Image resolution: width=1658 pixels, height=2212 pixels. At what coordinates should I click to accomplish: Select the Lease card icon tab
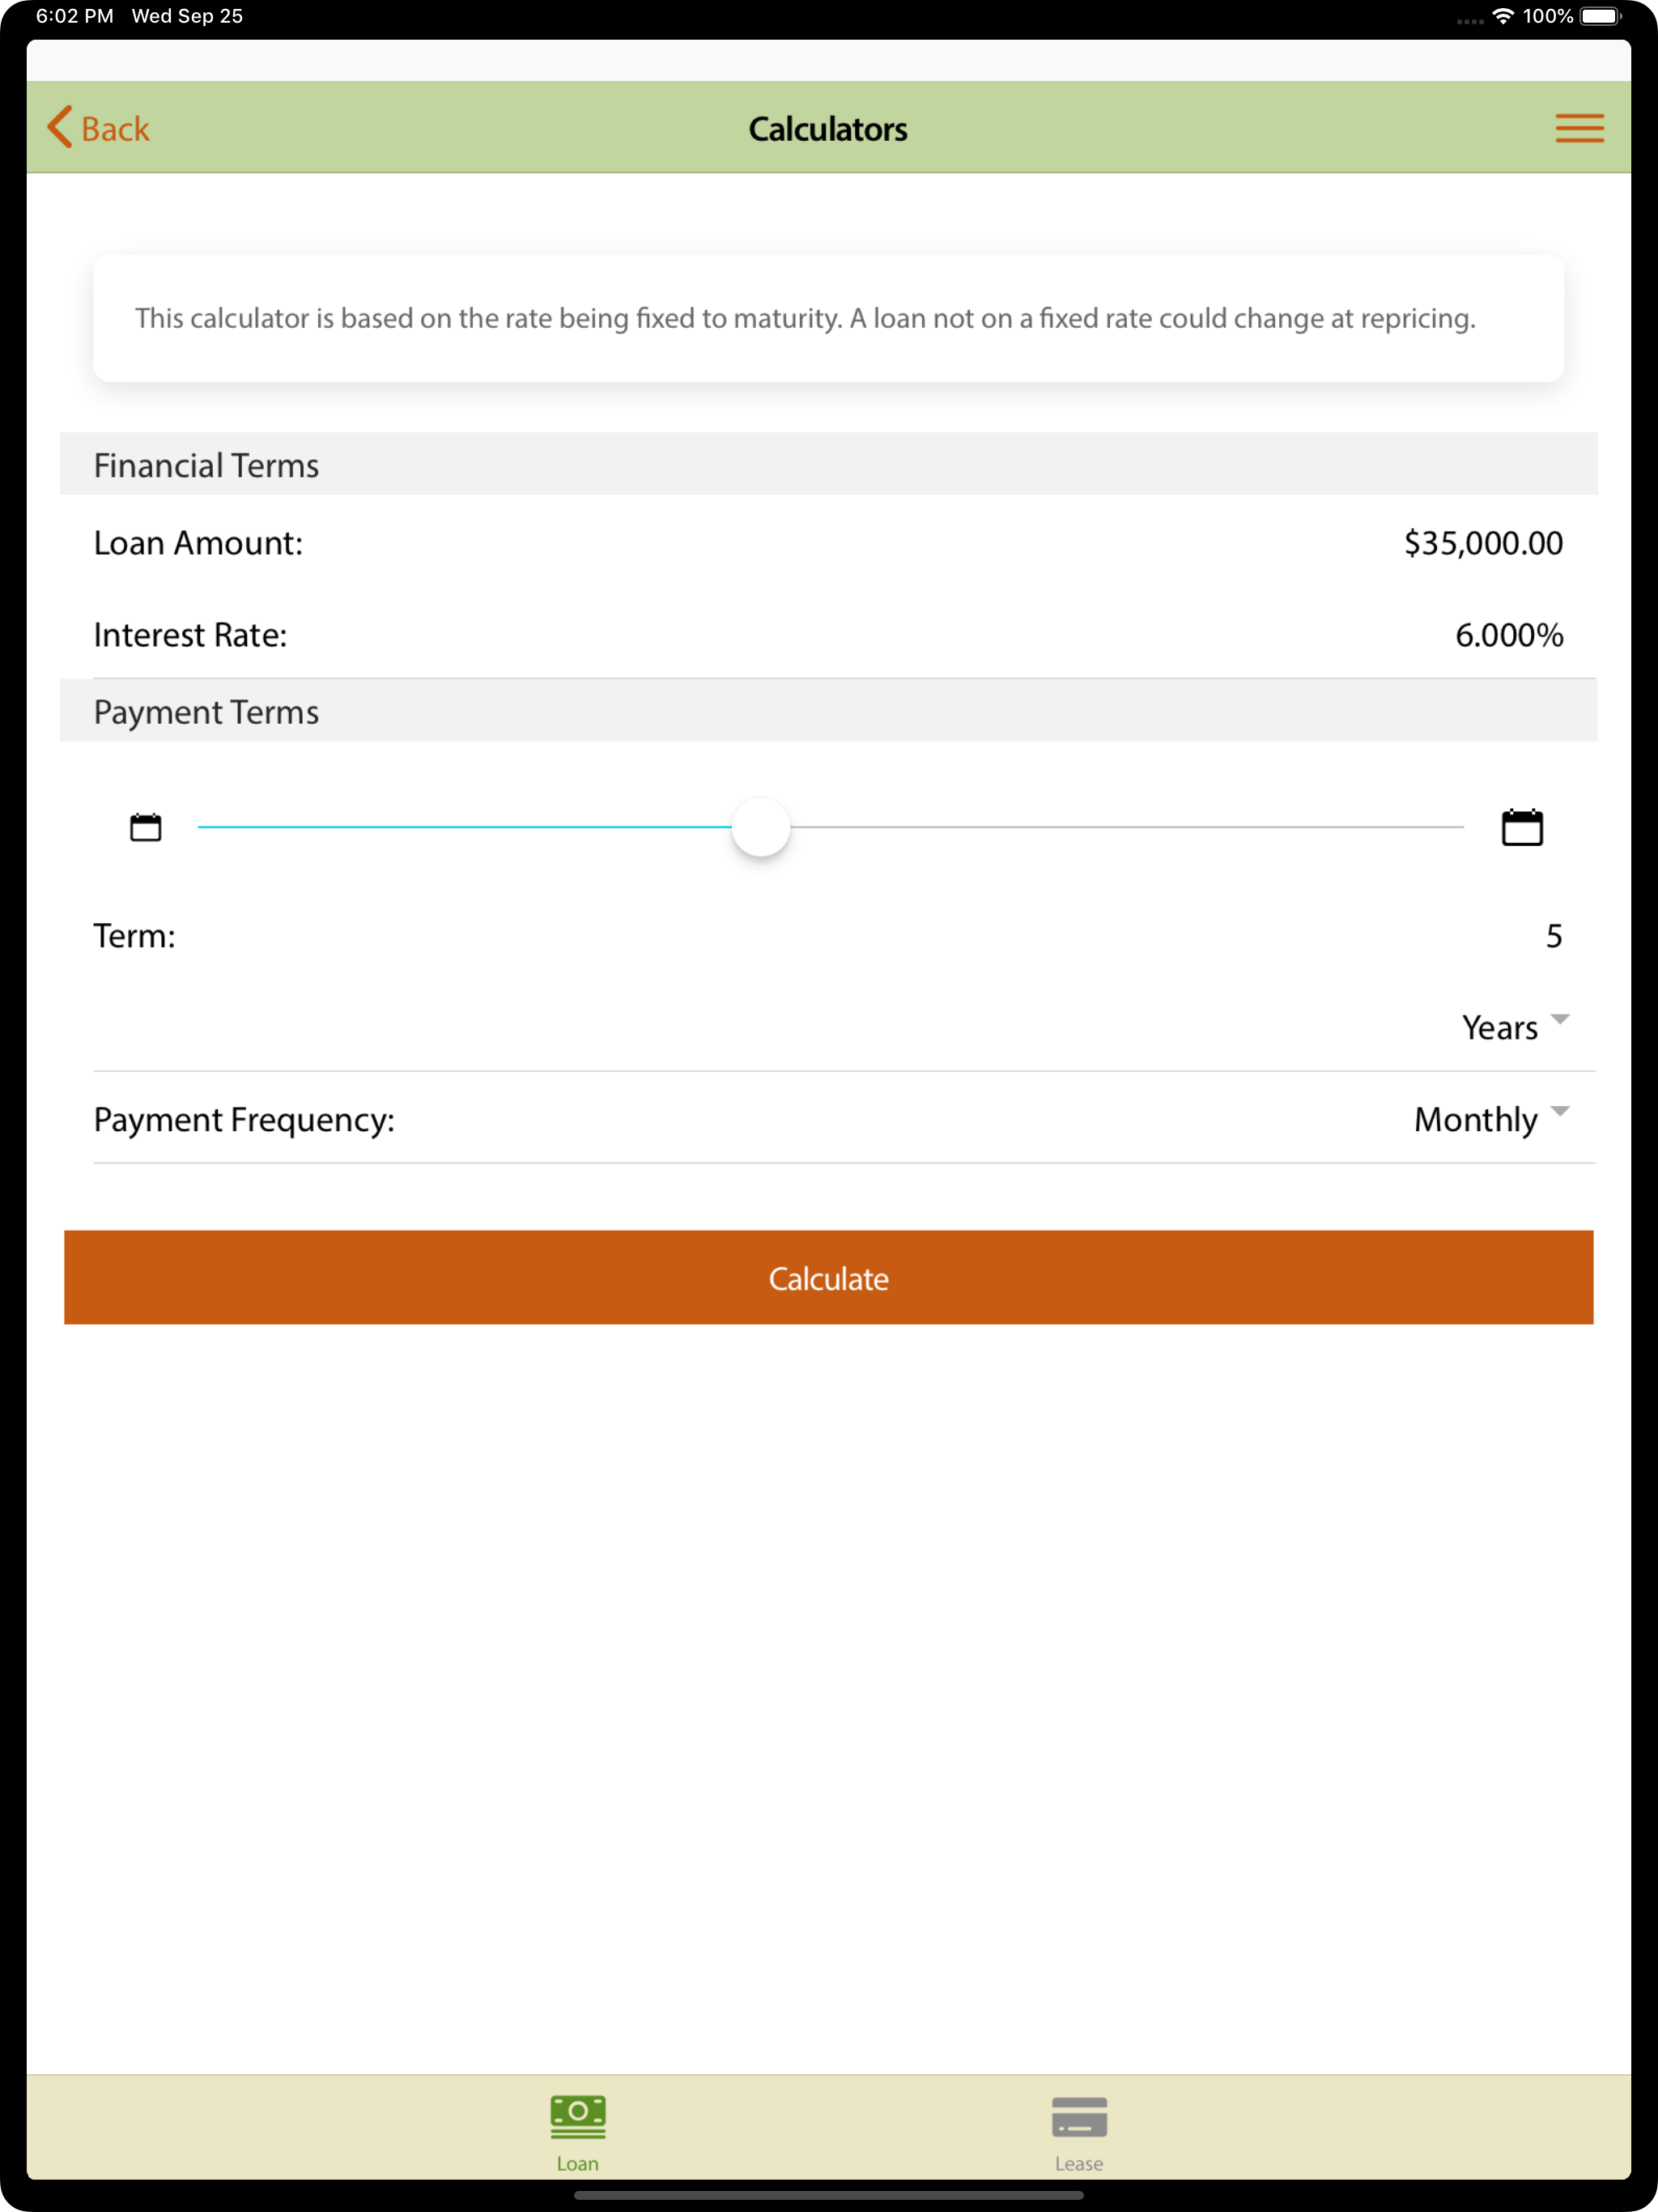(1079, 2117)
